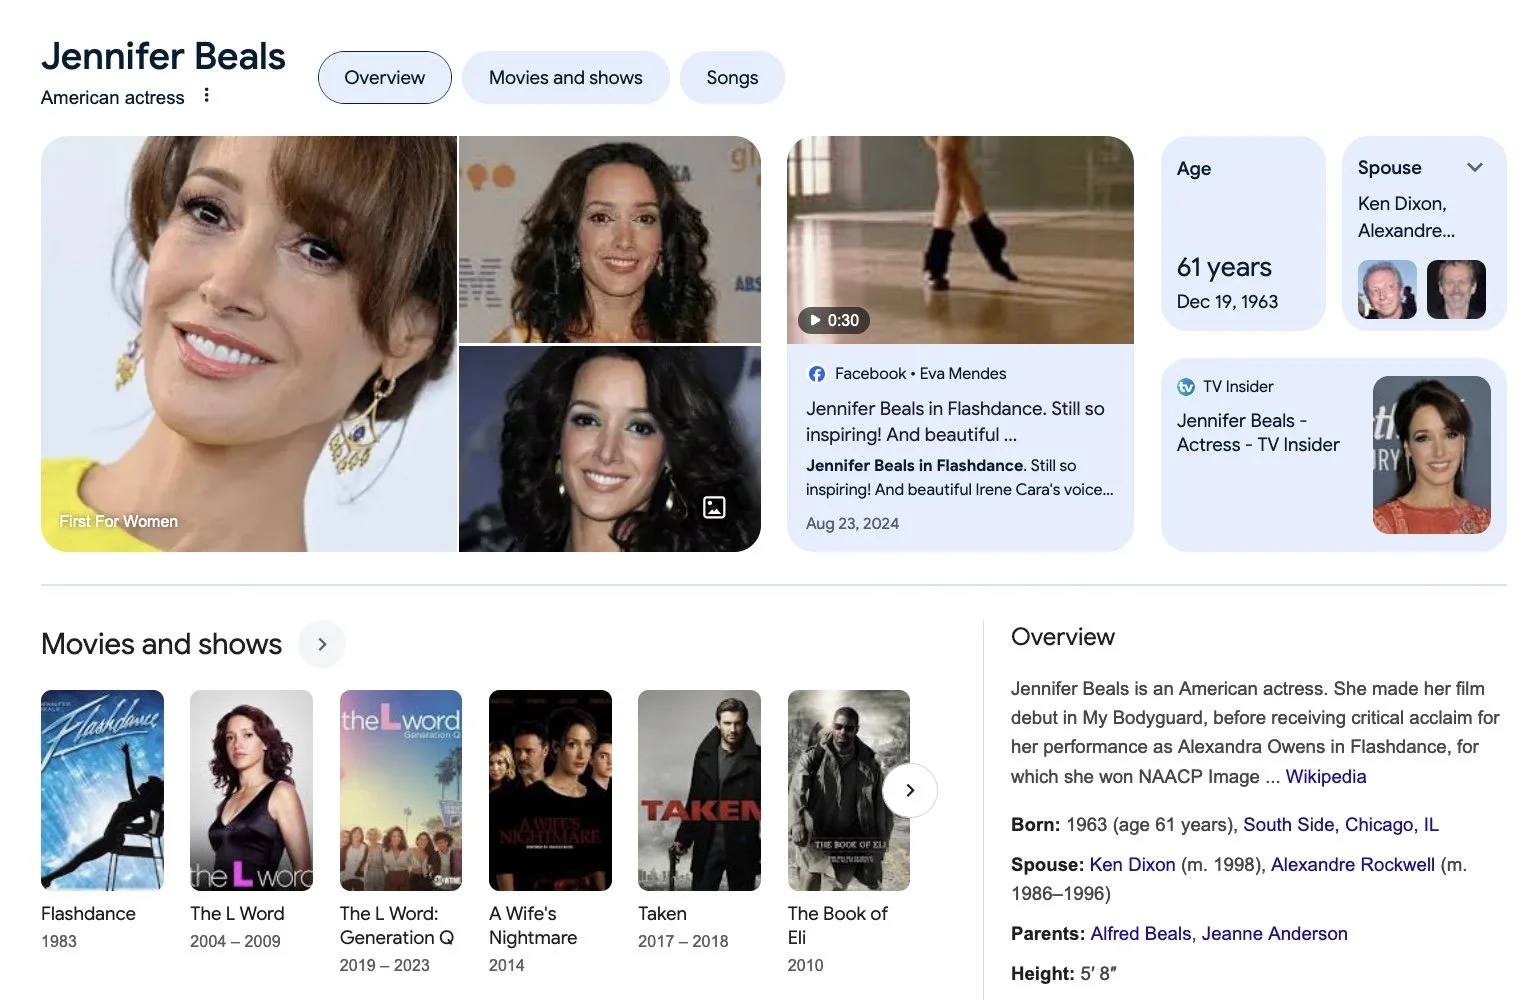Viewport: 1522px width, 1000px height.
Task: Click the Wikipedia link in Overview
Action: [x=1325, y=776]
